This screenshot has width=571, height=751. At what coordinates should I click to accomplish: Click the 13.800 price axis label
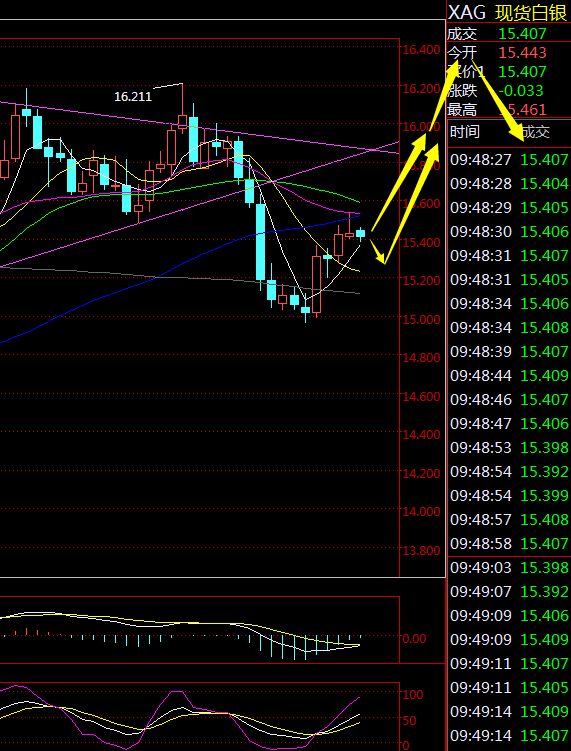[x=421, y=550]
